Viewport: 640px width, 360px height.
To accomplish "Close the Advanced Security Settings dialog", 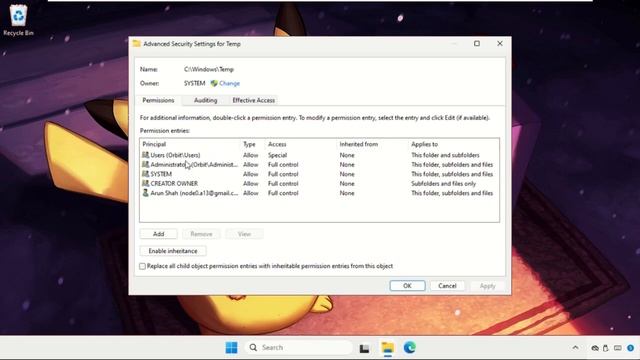I will [x=500, y=44].
